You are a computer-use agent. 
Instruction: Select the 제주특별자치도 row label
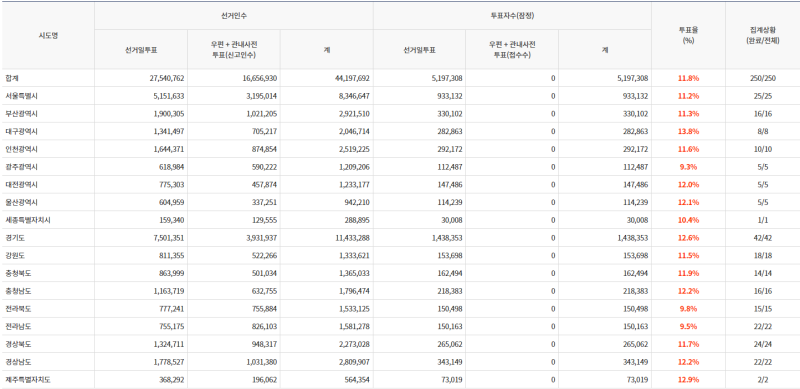pyautogui.click(x=28, y=380)
